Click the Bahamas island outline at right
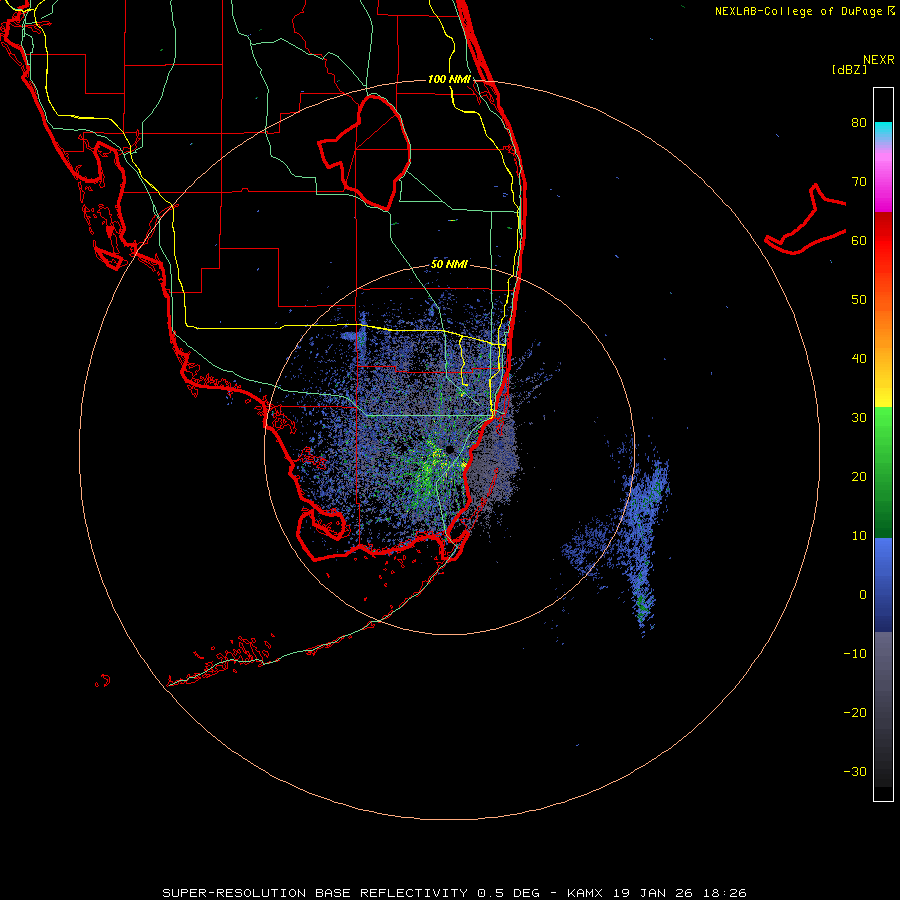Screen dimensions: 900x900 (805, 219)
